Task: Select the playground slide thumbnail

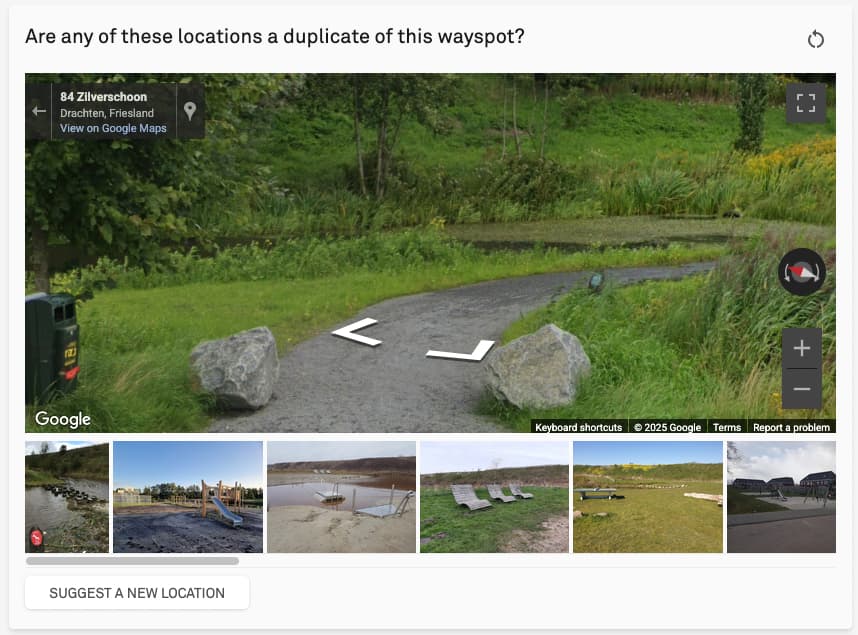Action: click(x=188, y=497)
